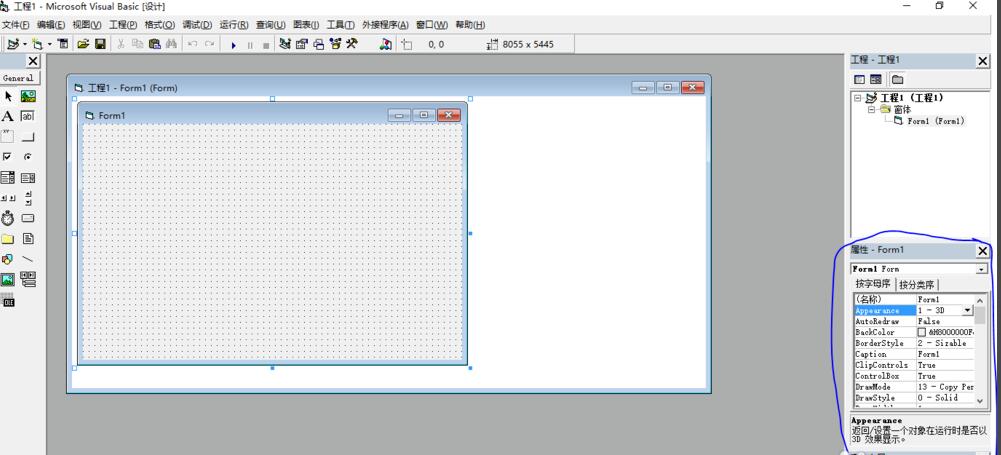1001x455 pixels.
Task: Click the BackColor color swatch
Action: tap(922, 333)
